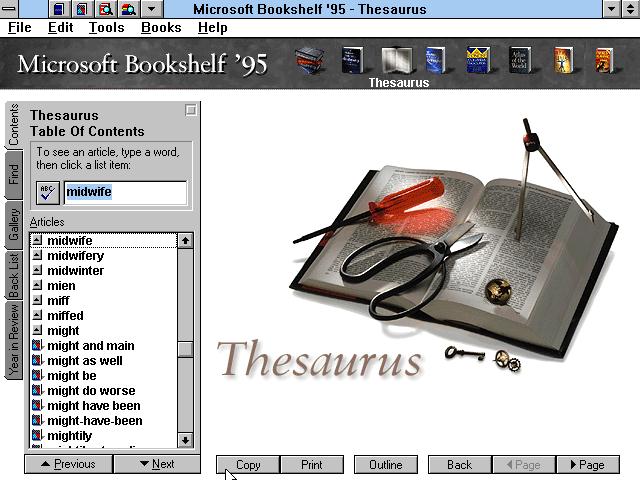Screen dimensions: 640x480
Task: Open the Edit menu
Action: (60, 28)
